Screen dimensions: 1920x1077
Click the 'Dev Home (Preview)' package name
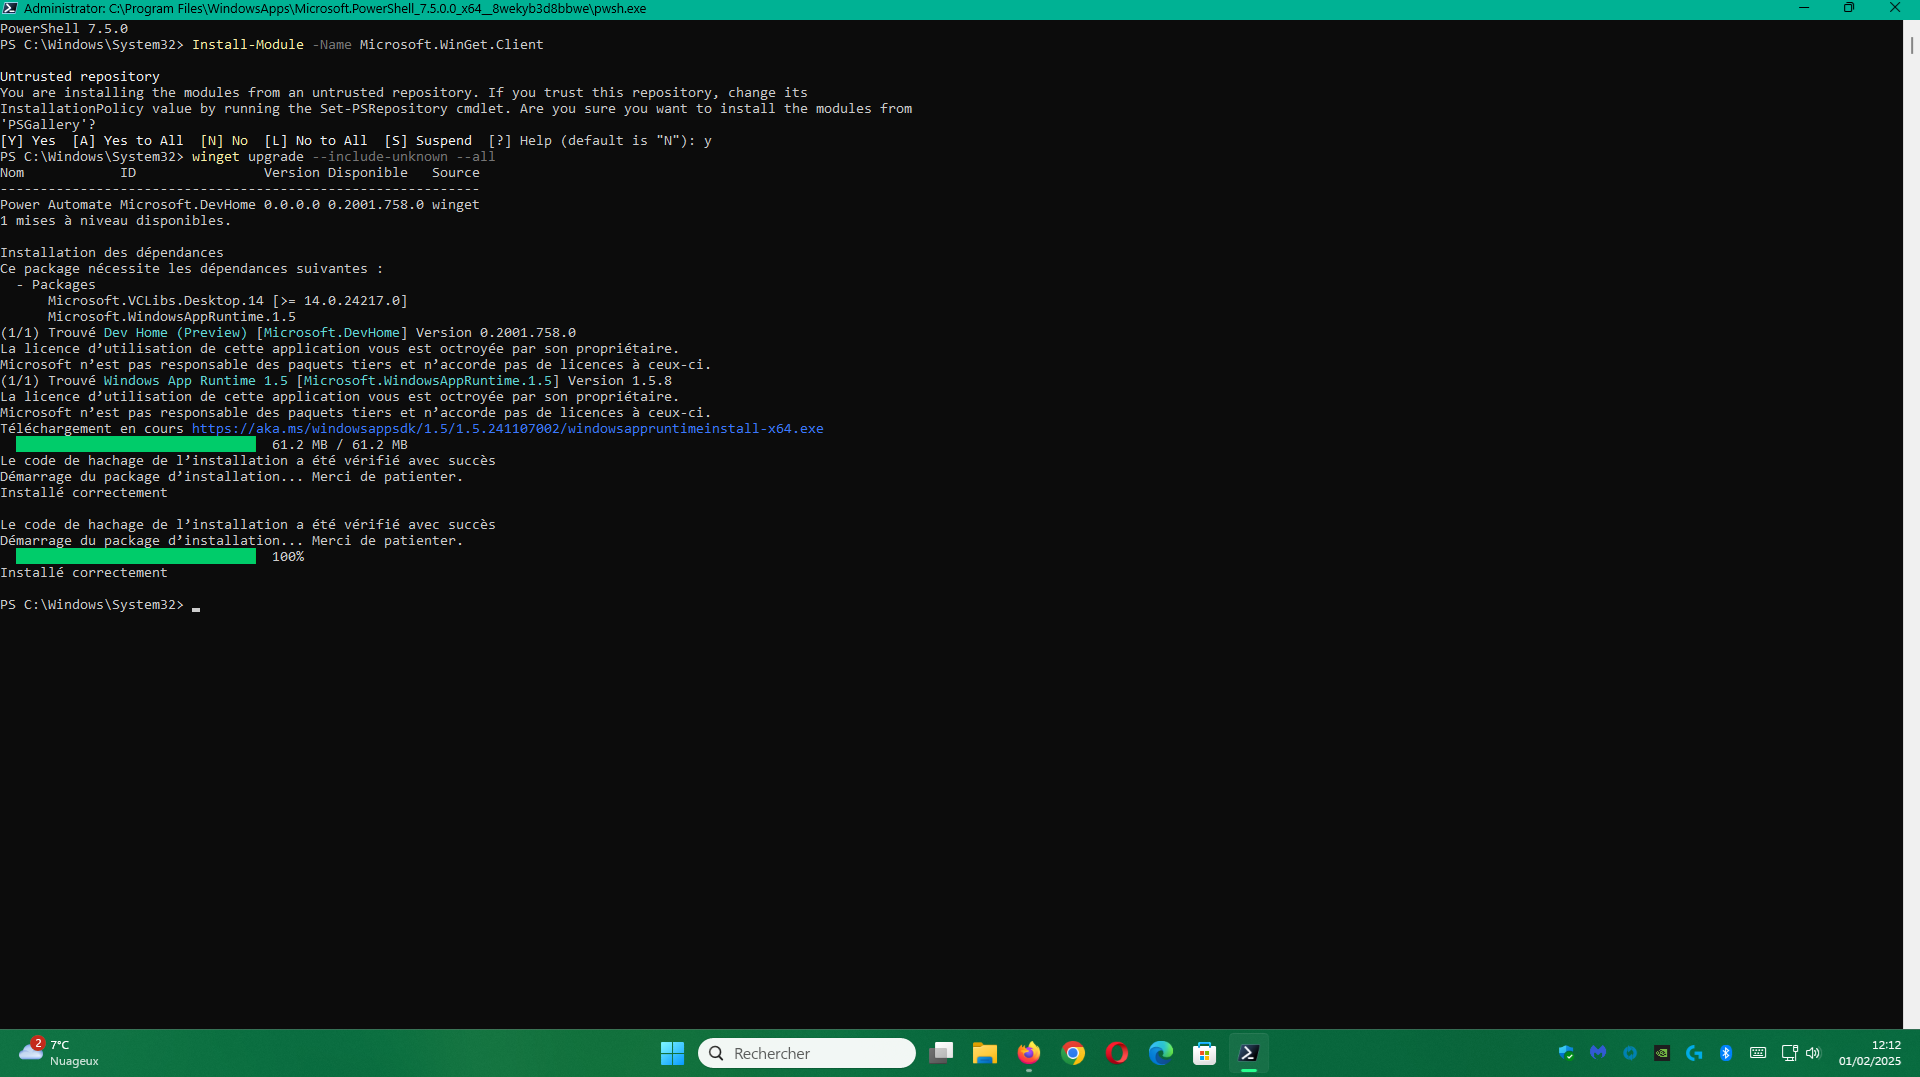click(x=176, y=333)
